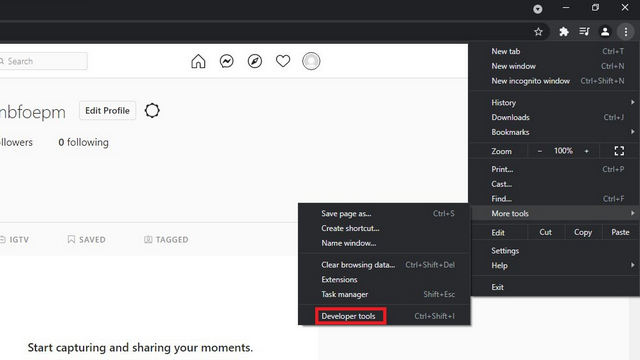
Task: Select Save page as... option
Action: tap(384, 213)
